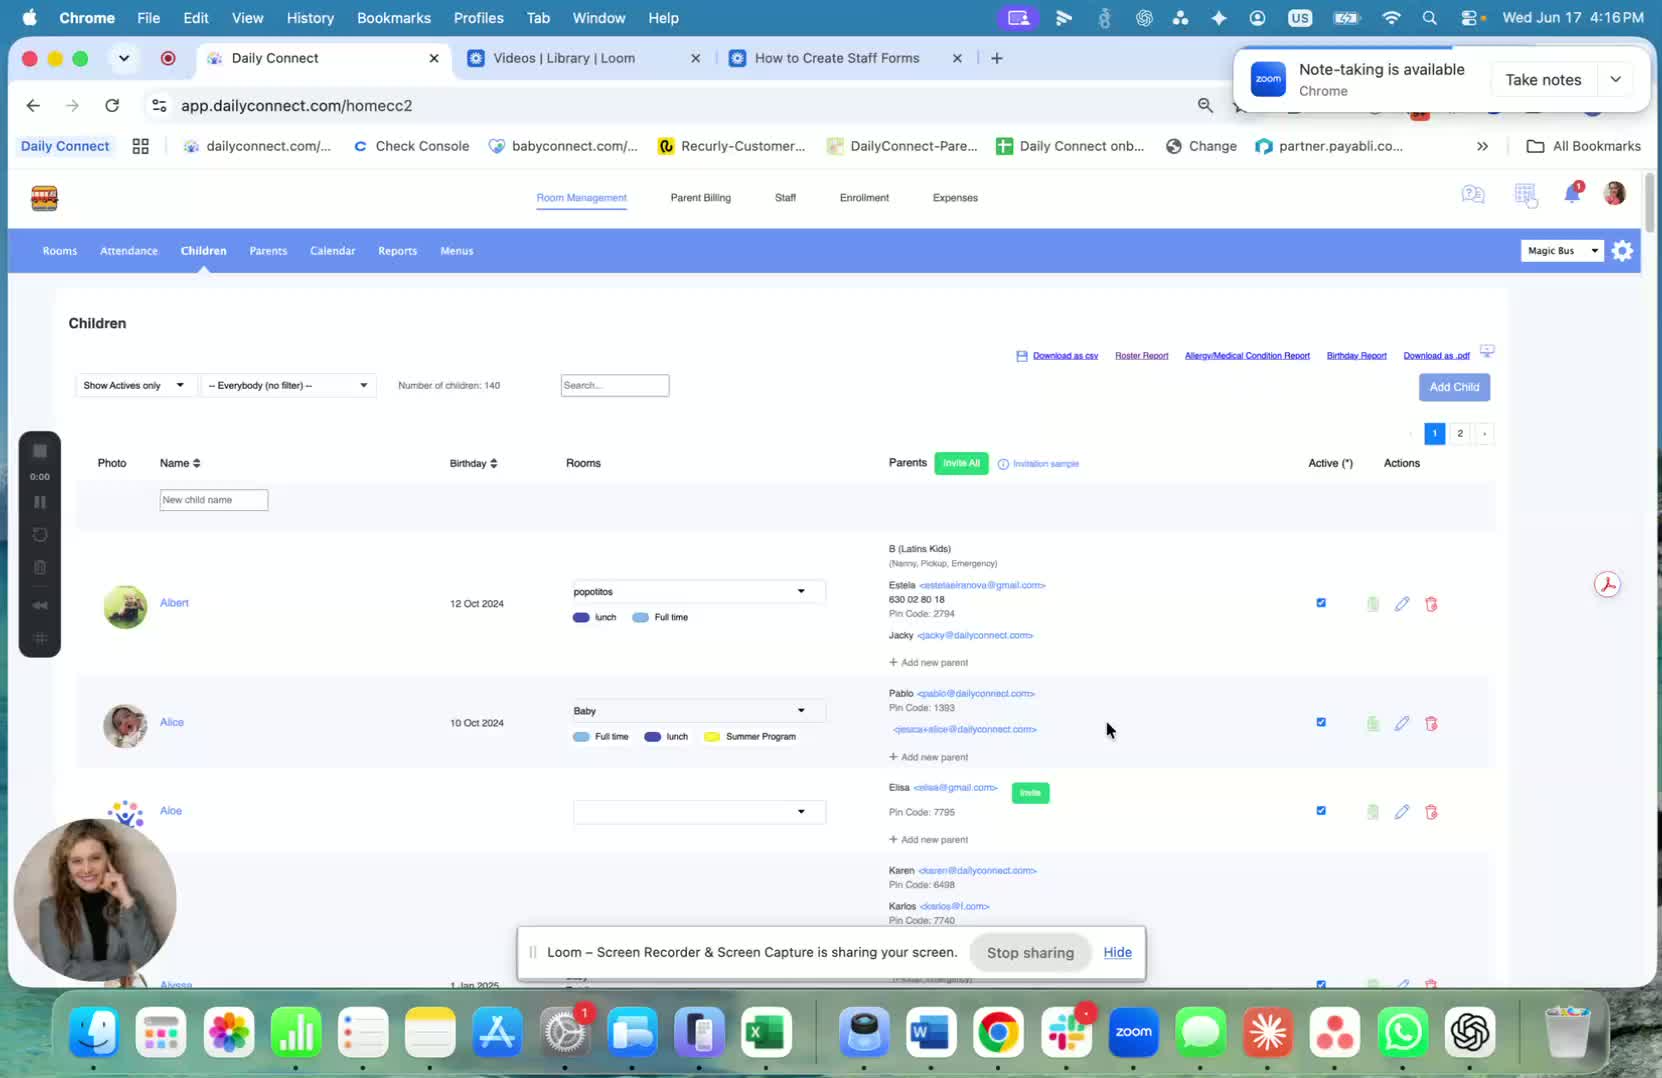Click the presentation screen icon after Download as .pdf
1662x1078 pixels.
point(1487,351)
